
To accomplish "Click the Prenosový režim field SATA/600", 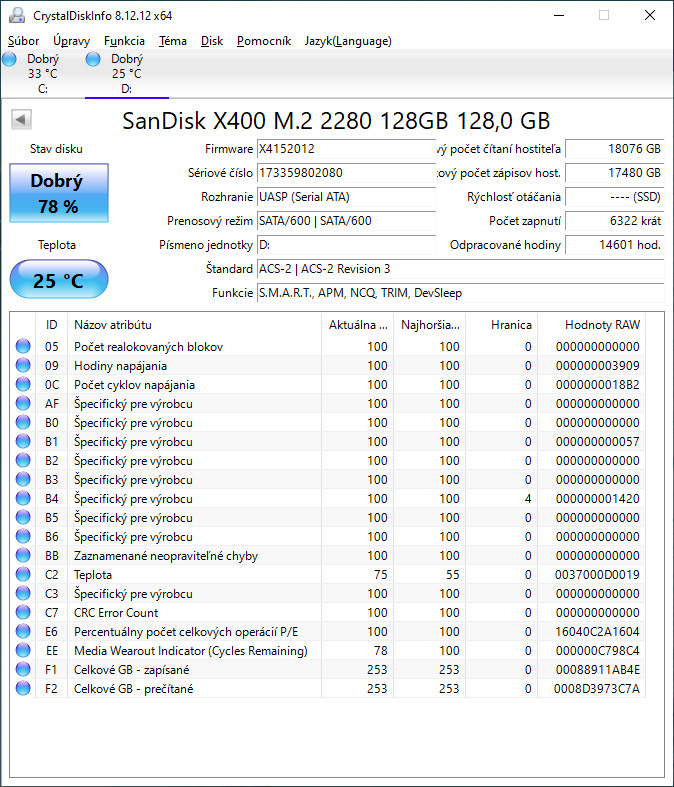I will (346, 221).
